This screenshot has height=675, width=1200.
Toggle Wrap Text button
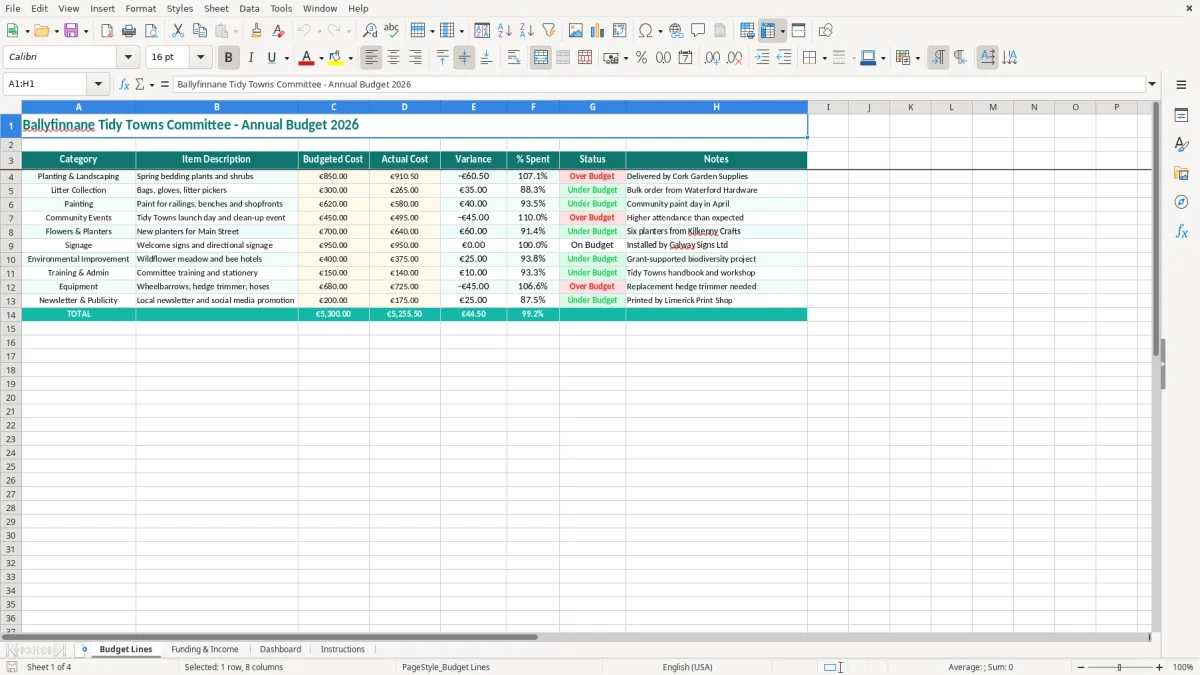coord(514,58)
